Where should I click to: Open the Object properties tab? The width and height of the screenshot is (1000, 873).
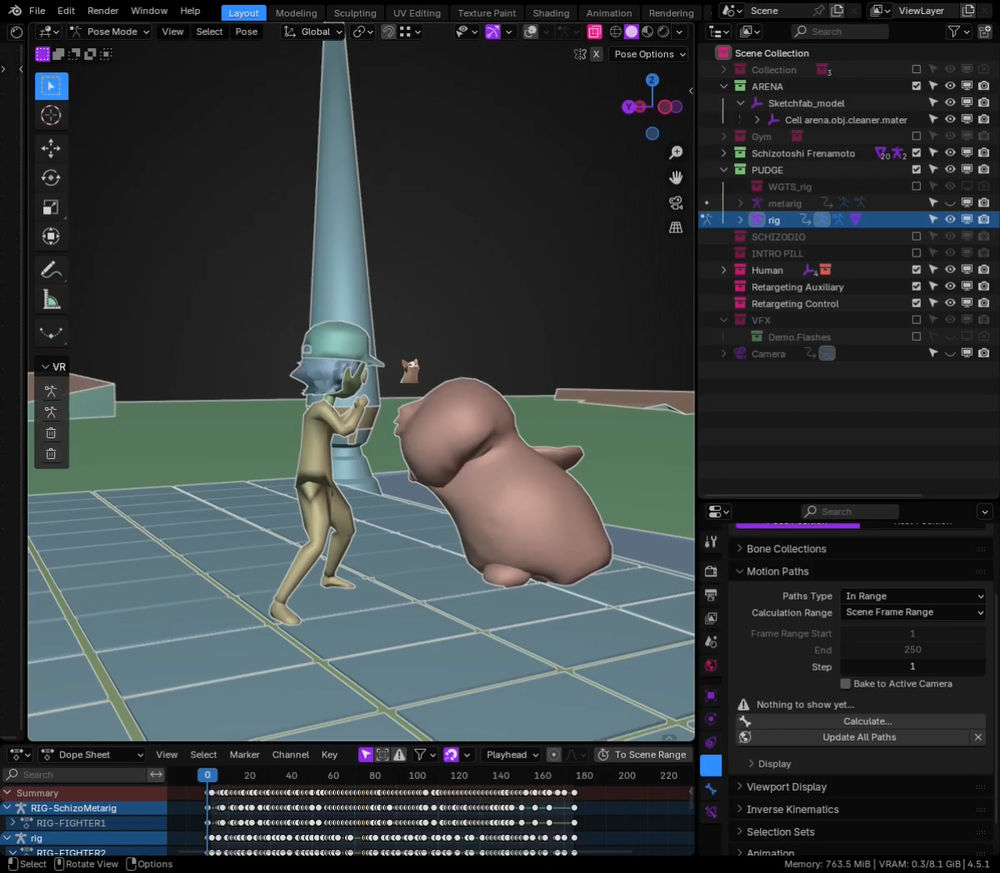(711, 696)
